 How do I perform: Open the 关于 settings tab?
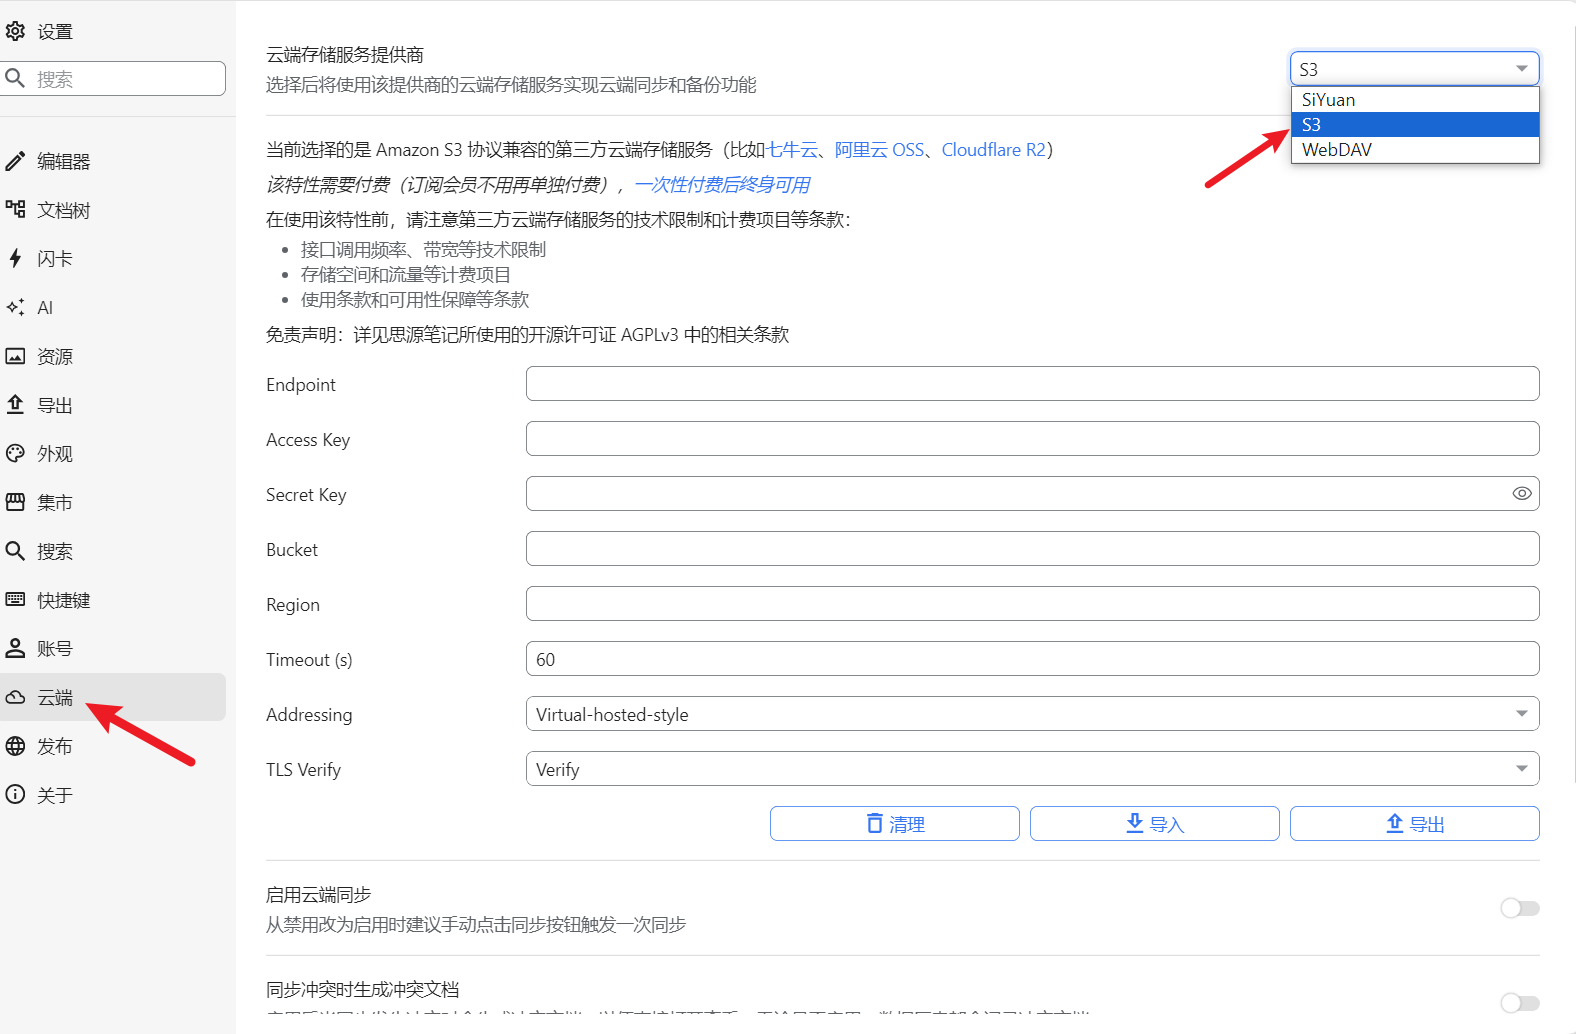coord(113,795)
